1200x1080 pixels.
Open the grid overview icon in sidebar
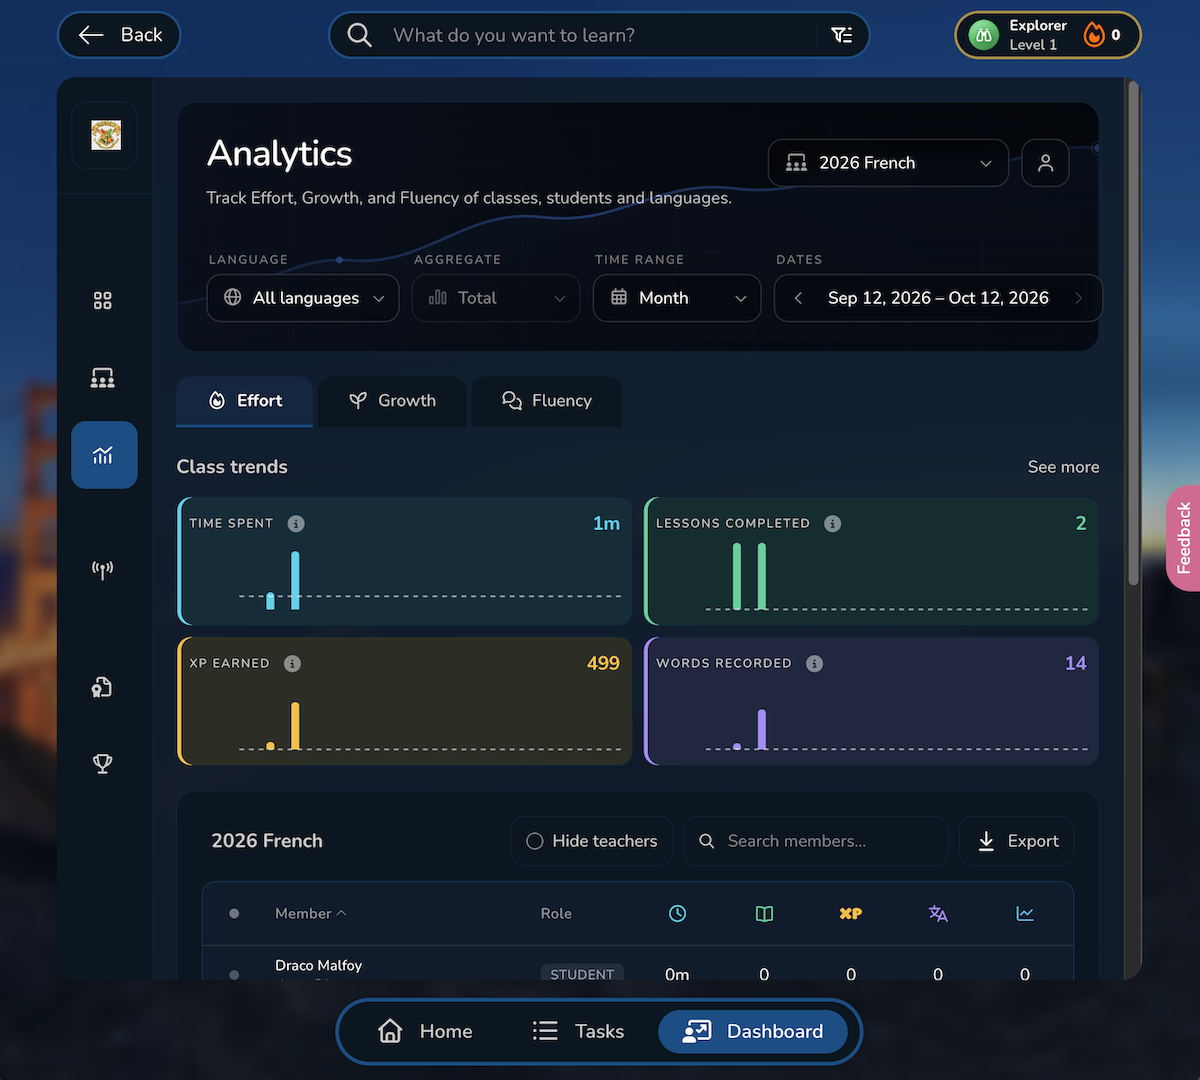103,301
